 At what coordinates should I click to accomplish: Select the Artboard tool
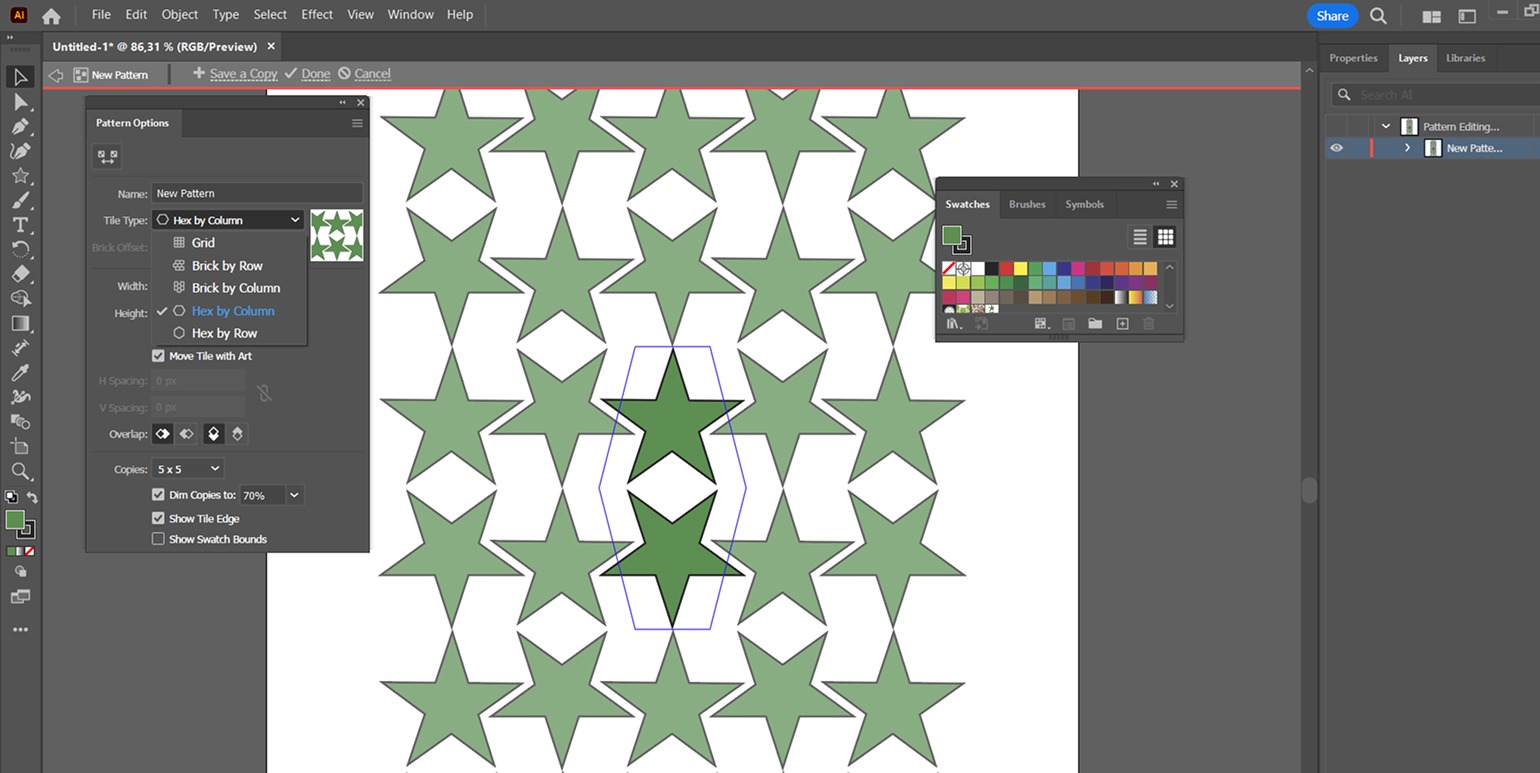click(x=20, y=446)
